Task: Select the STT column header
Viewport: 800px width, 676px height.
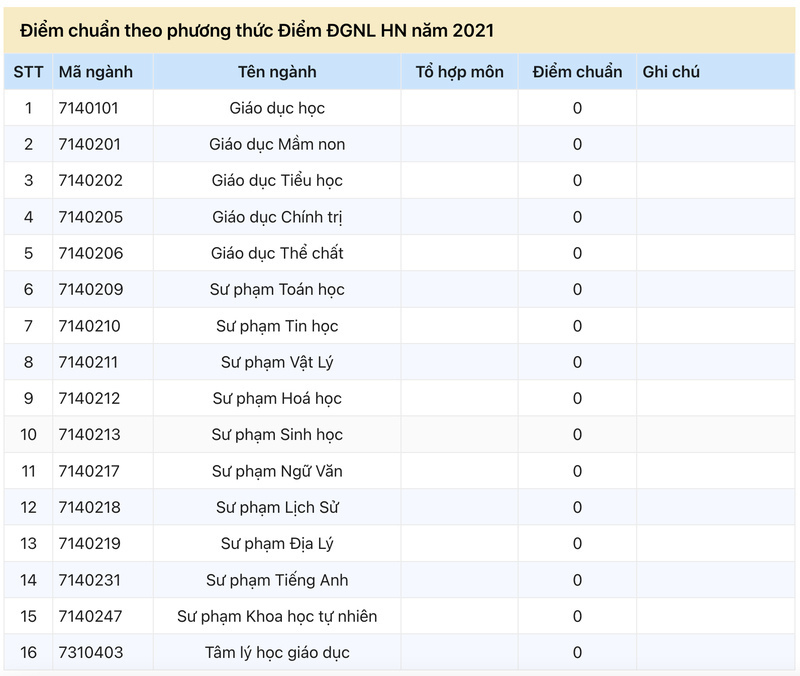Action: point(29,72)
